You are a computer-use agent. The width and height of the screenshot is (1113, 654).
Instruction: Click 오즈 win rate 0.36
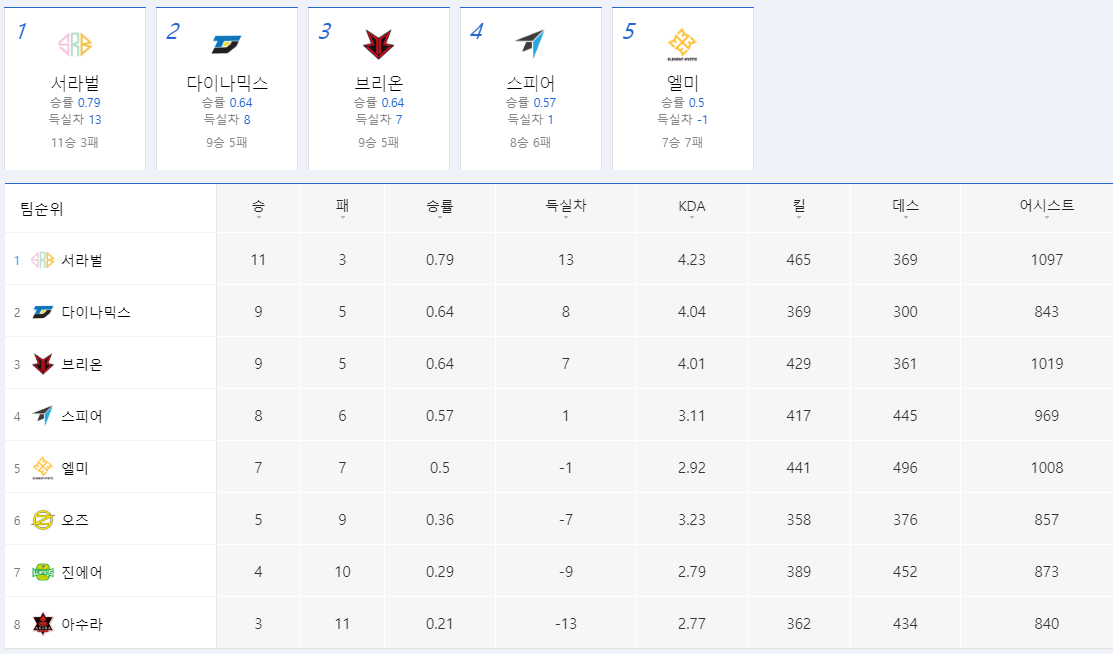pos(439,520)
